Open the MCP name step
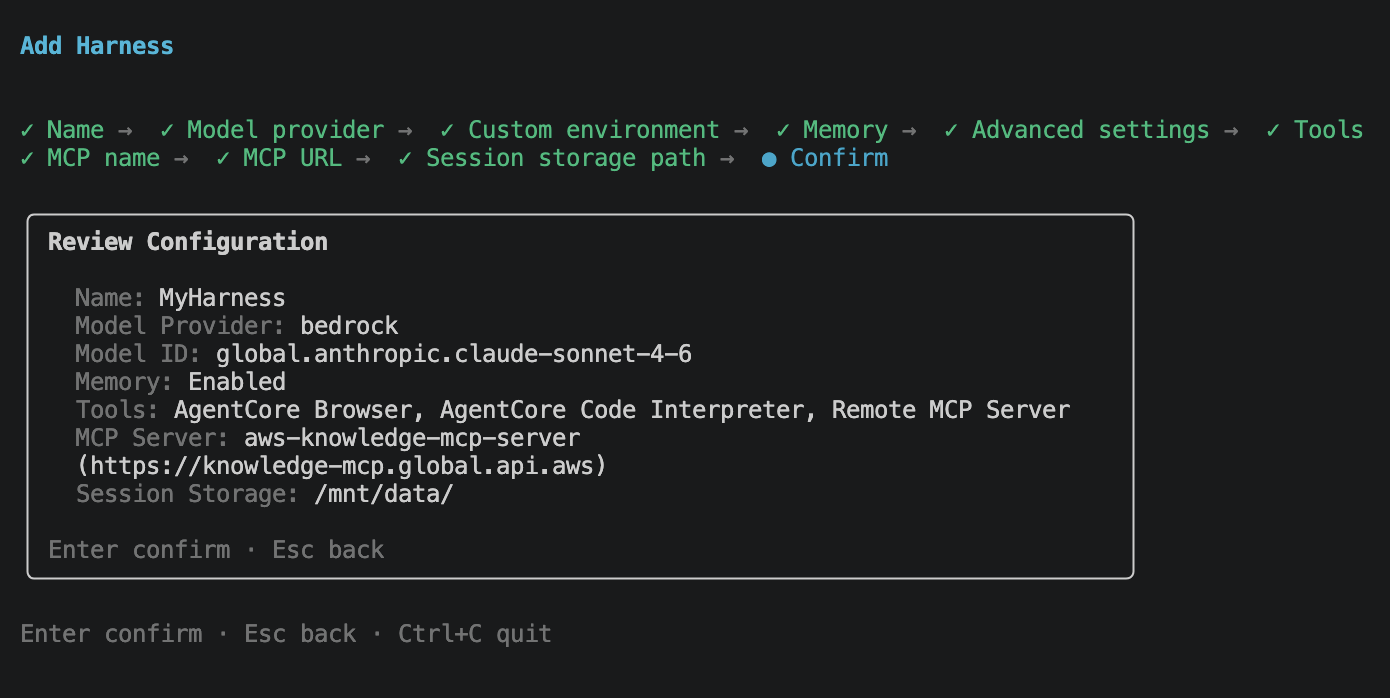 tap(103, 158)
